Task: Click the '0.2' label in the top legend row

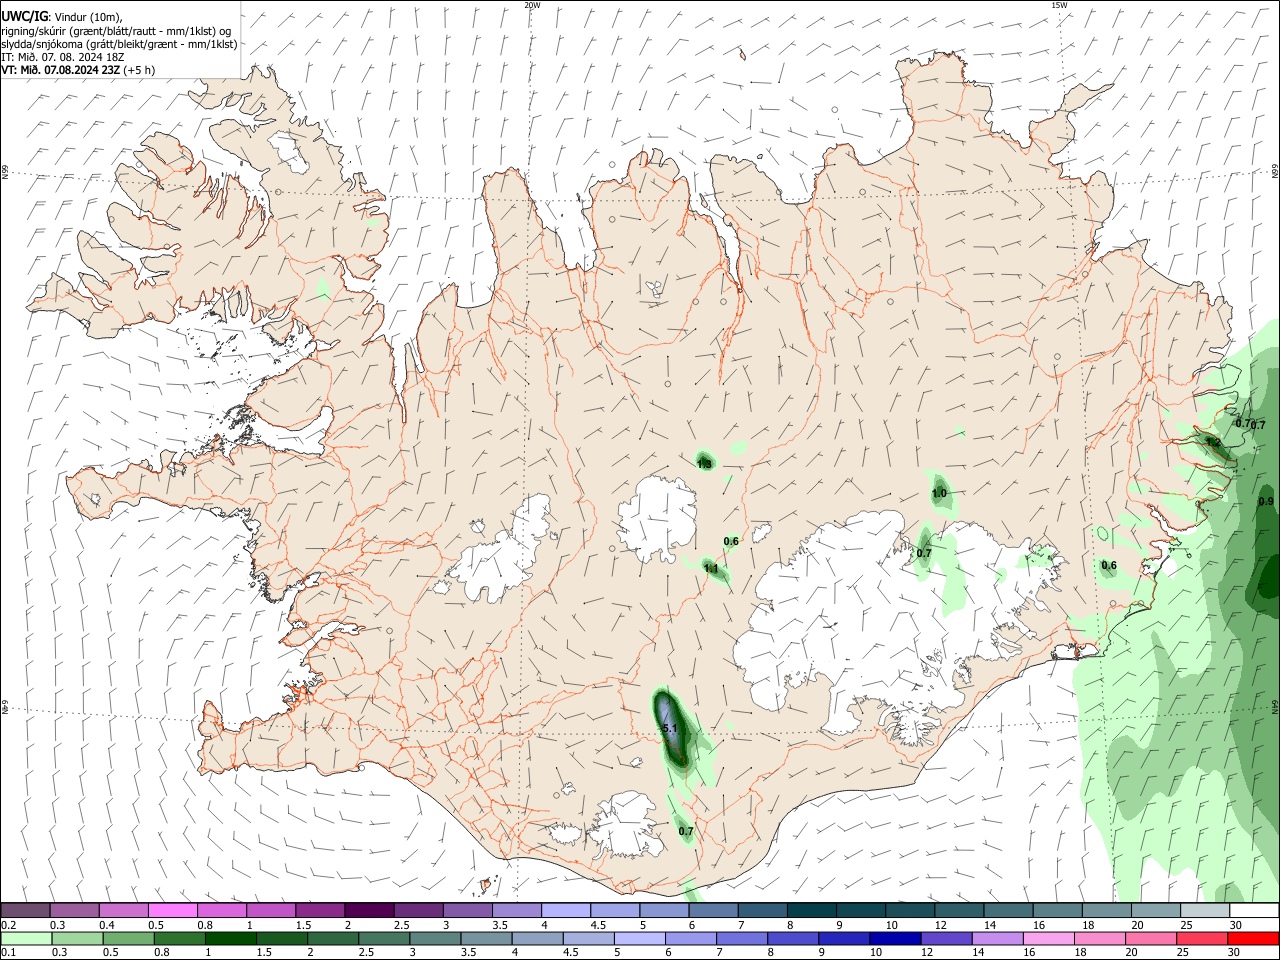Action: [x=9, y=925]
